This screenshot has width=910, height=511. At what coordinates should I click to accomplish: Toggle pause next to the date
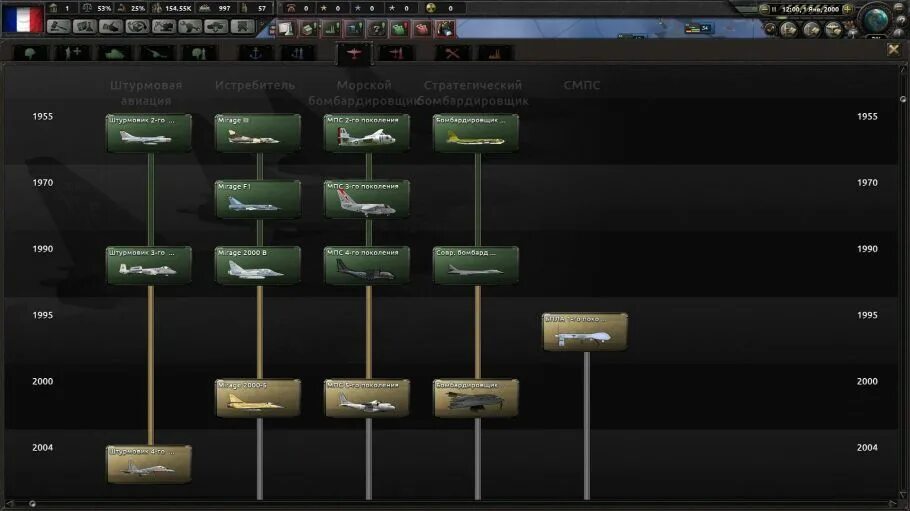point(774,9)
